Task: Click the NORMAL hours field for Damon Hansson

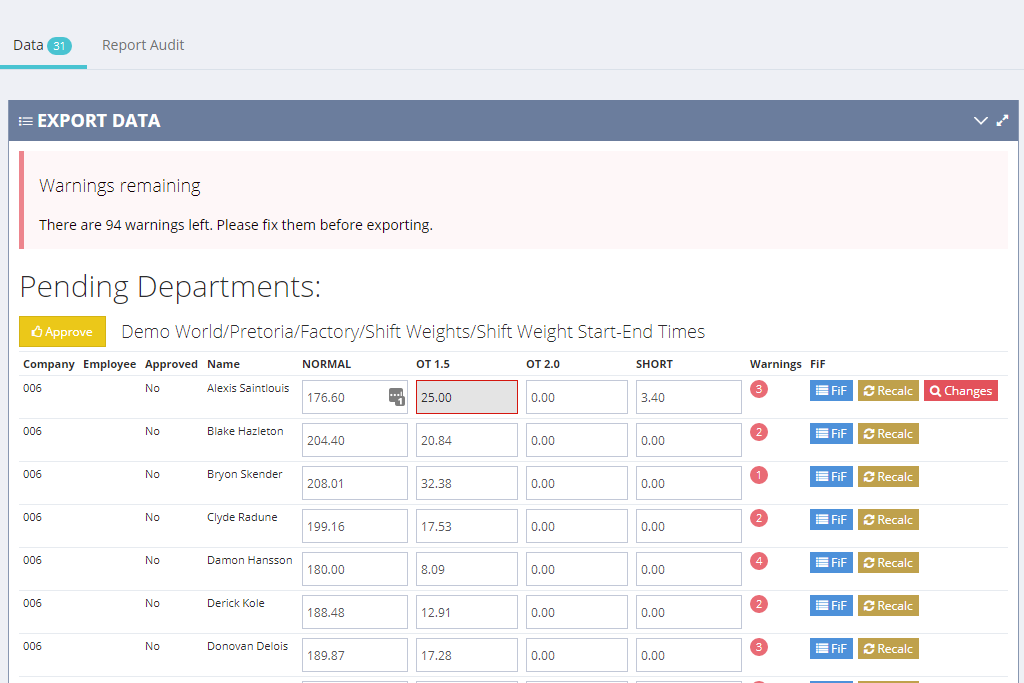Action: [354, 569]
